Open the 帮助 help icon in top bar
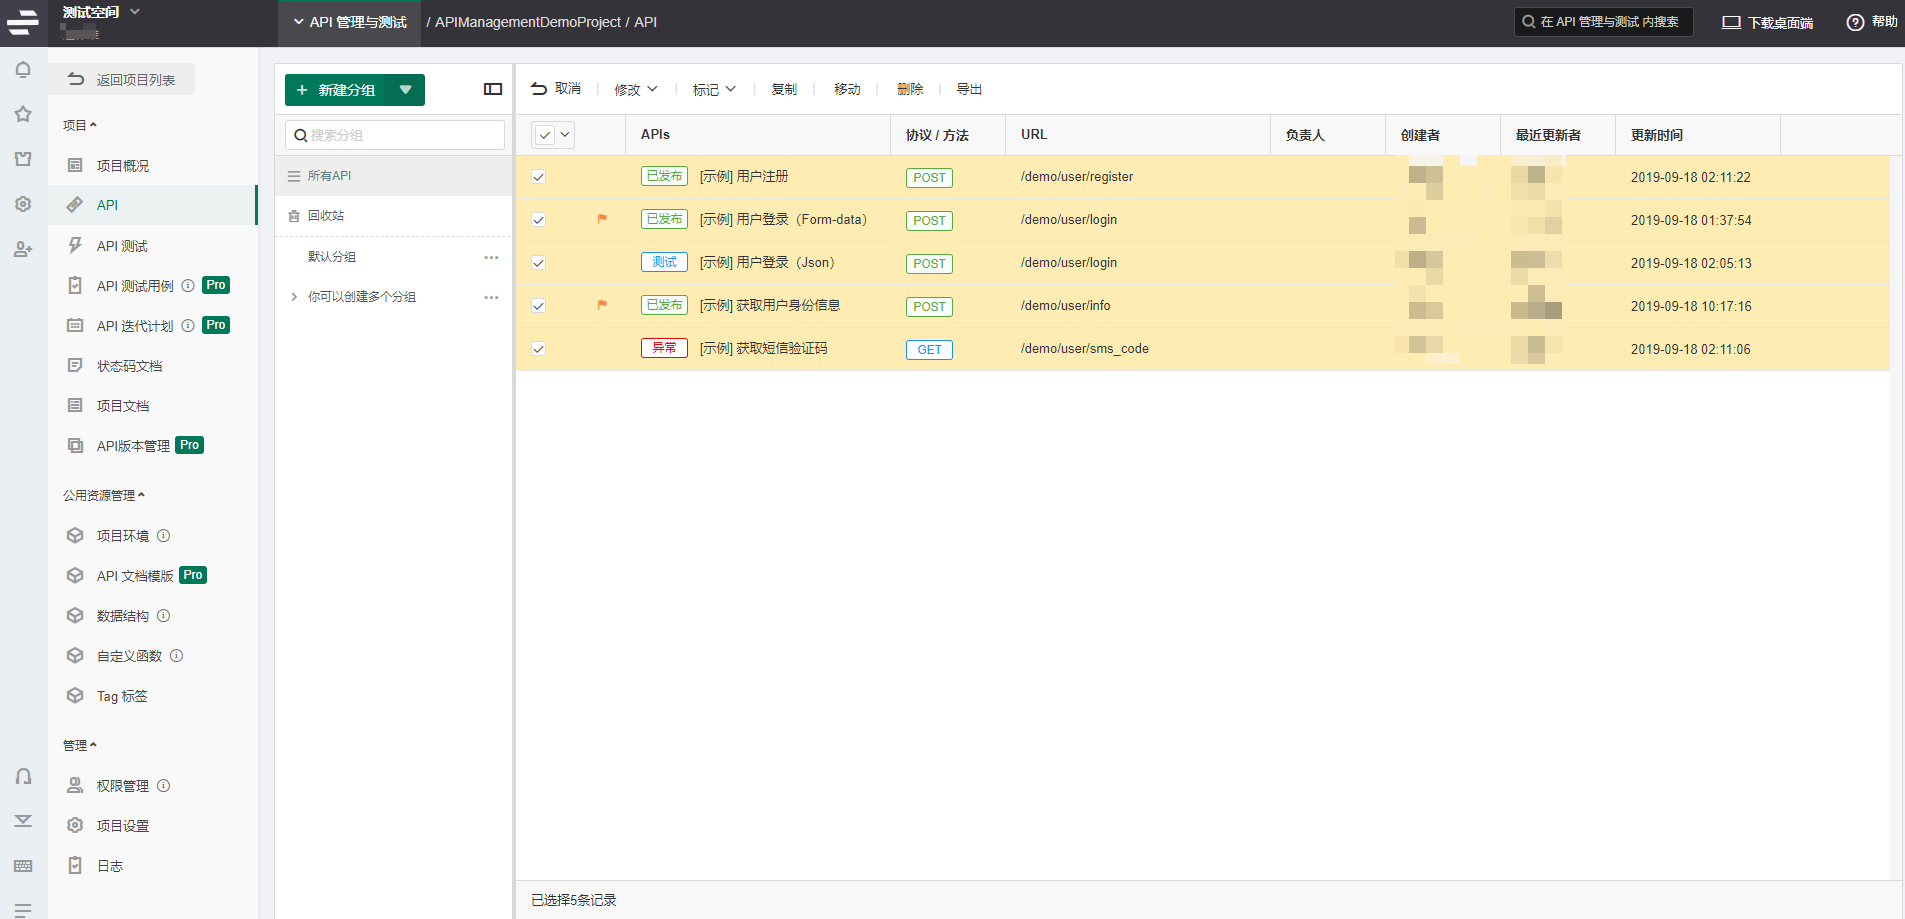Viewport: 1905px width, 919px height. (x=1855, y=22)
